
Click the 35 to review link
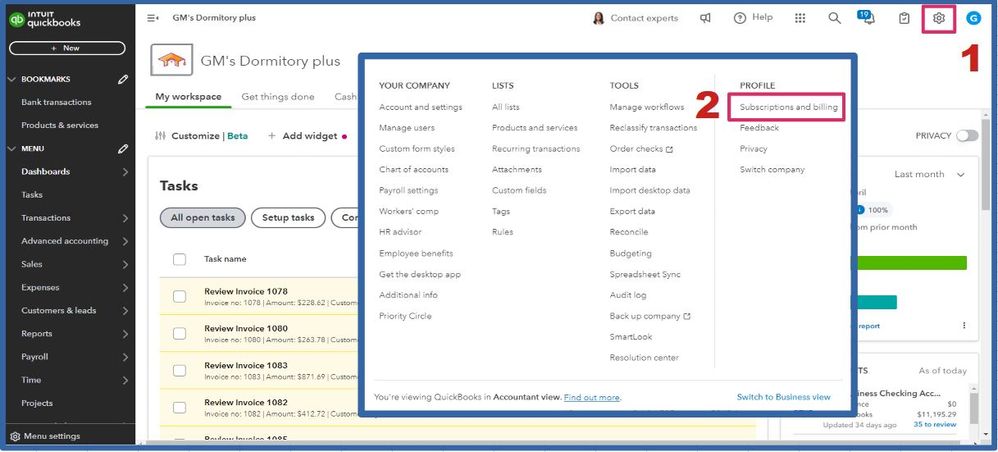tap(935, 424)
